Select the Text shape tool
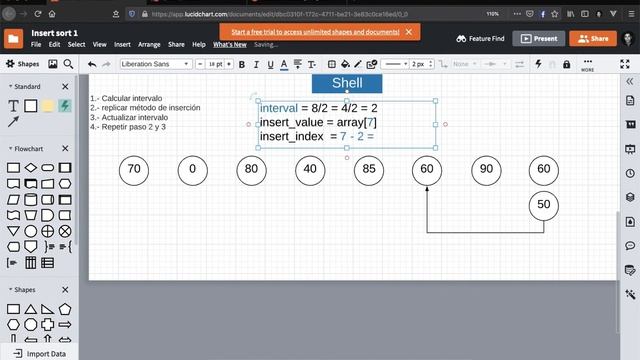The width and height of the screenshot is (640, 360). click(x=13, y=106)
